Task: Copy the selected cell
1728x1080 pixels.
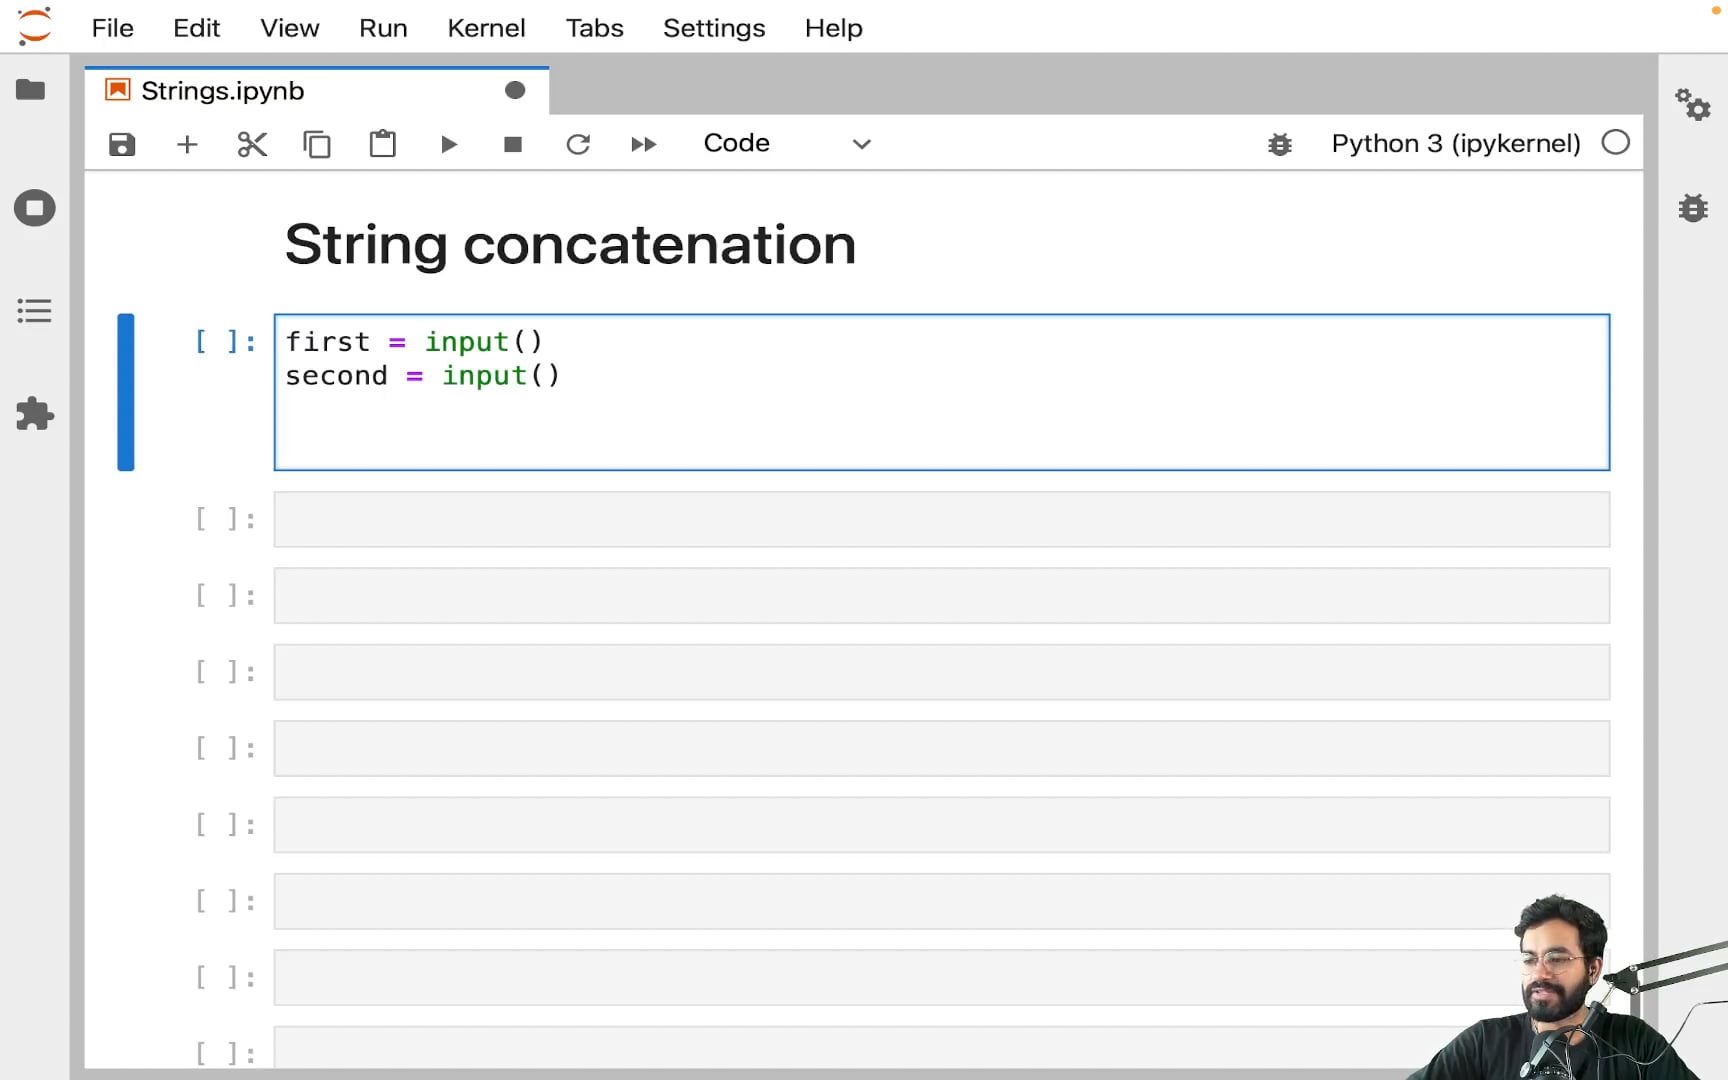Action: pyautogui.click(x=317, y=145)
